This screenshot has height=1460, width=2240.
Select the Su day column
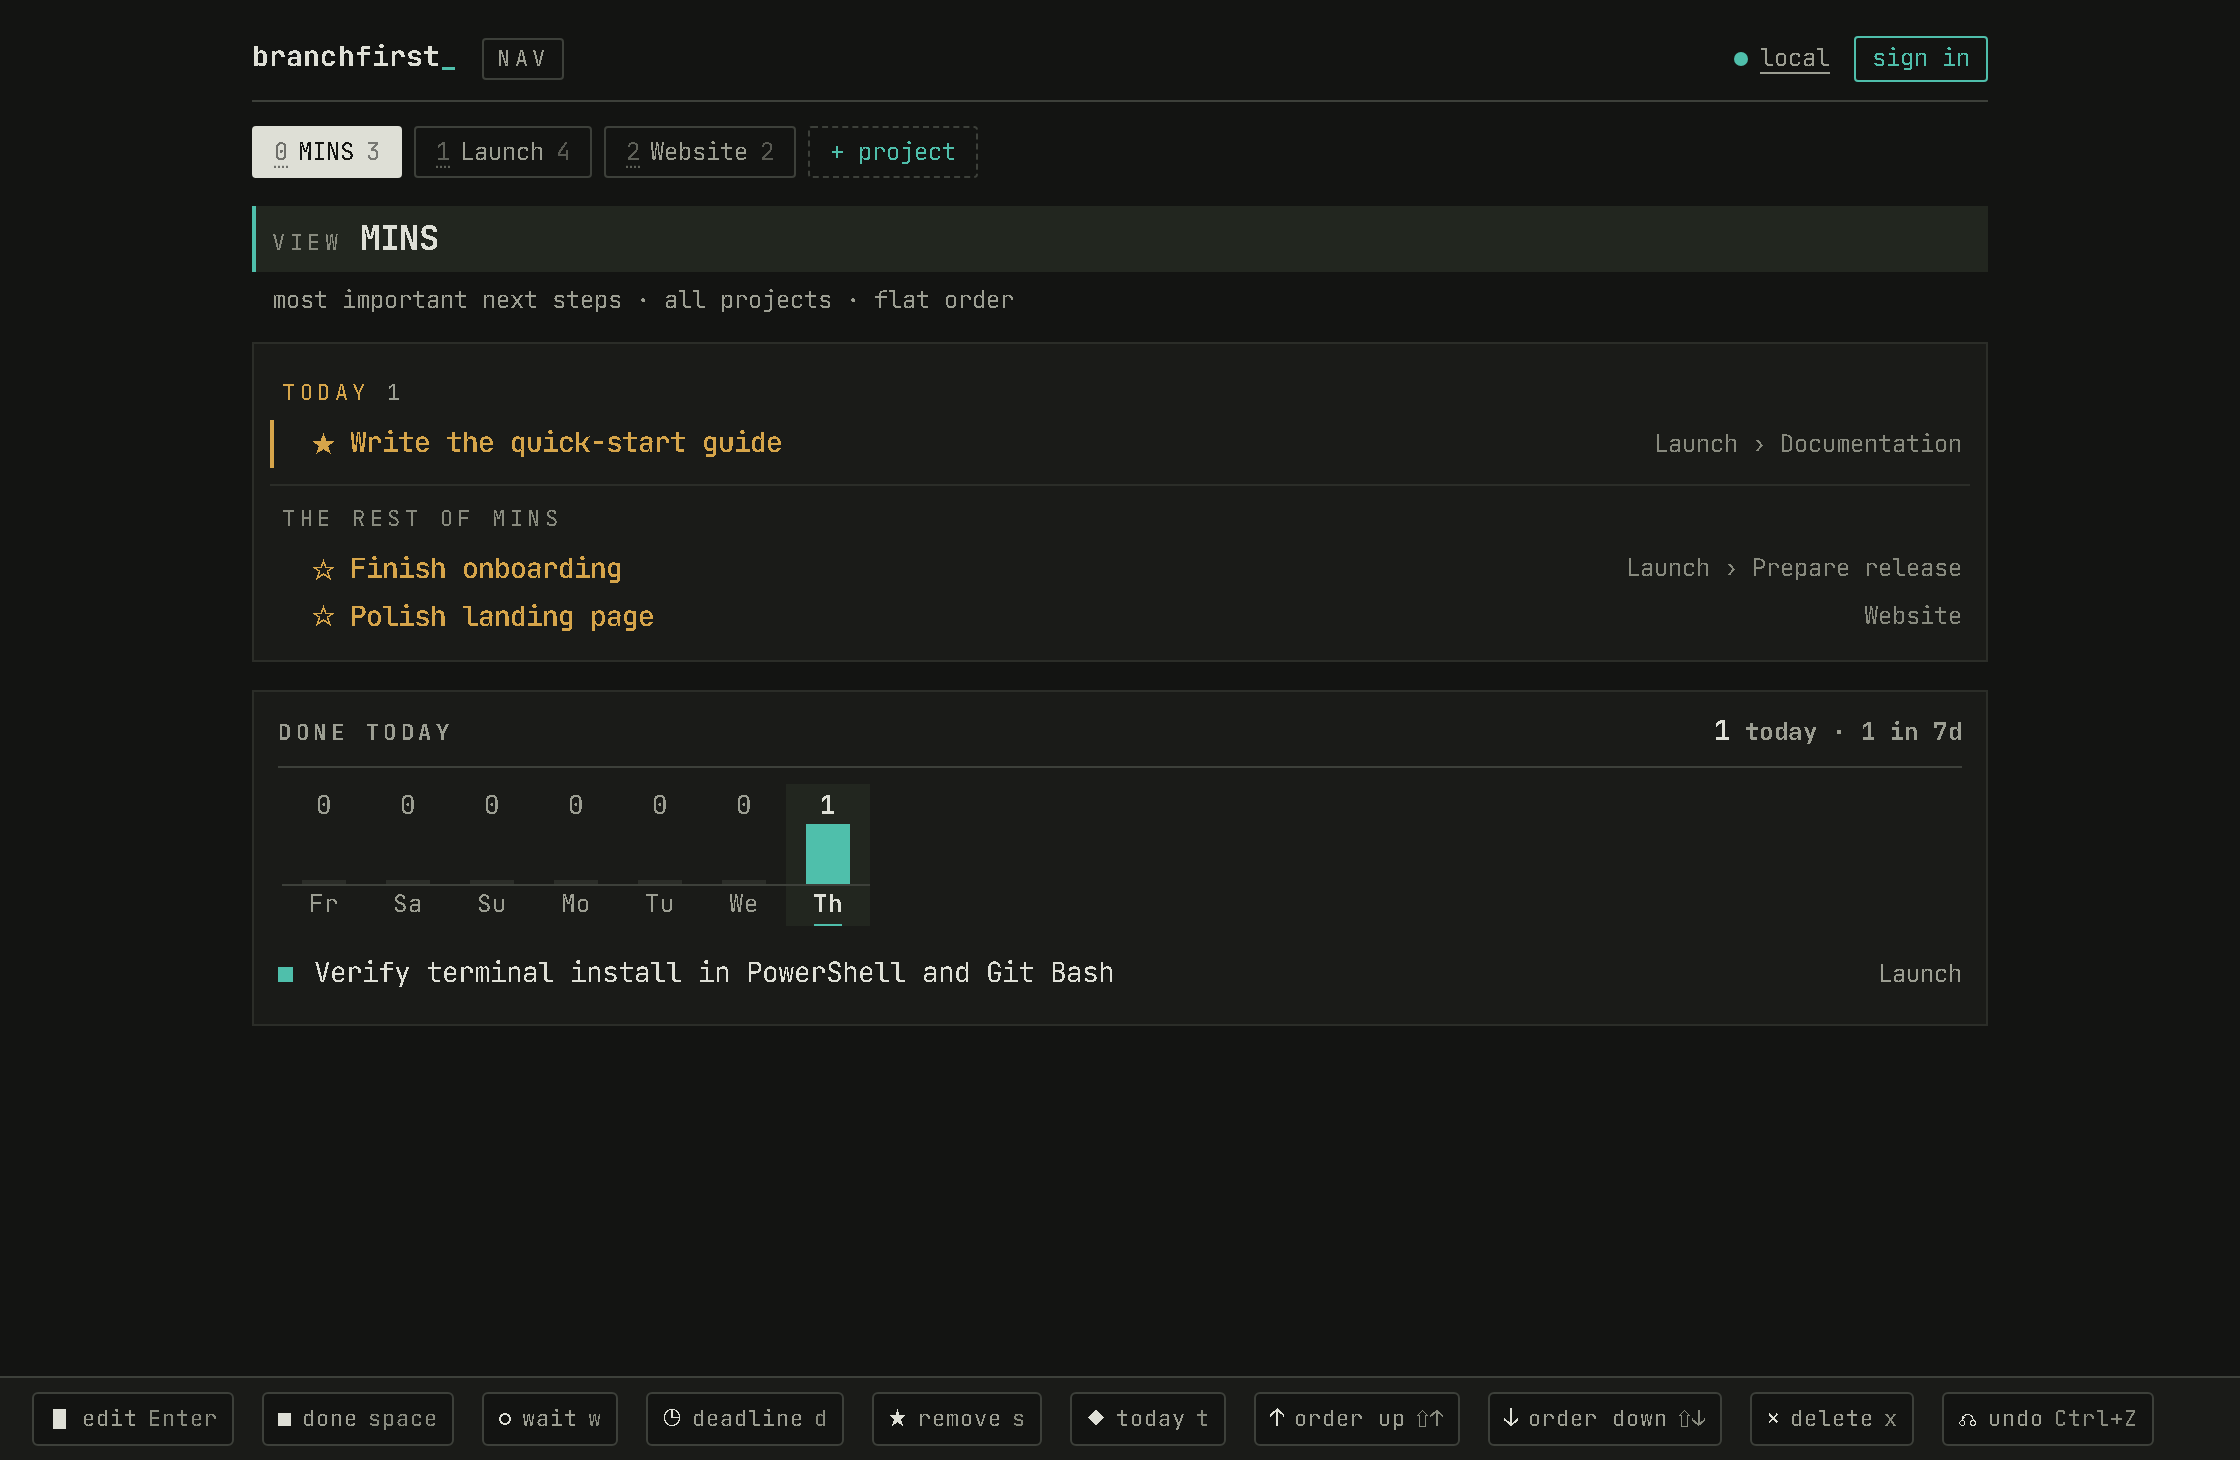pyautogui.click(x=492, y=855)
